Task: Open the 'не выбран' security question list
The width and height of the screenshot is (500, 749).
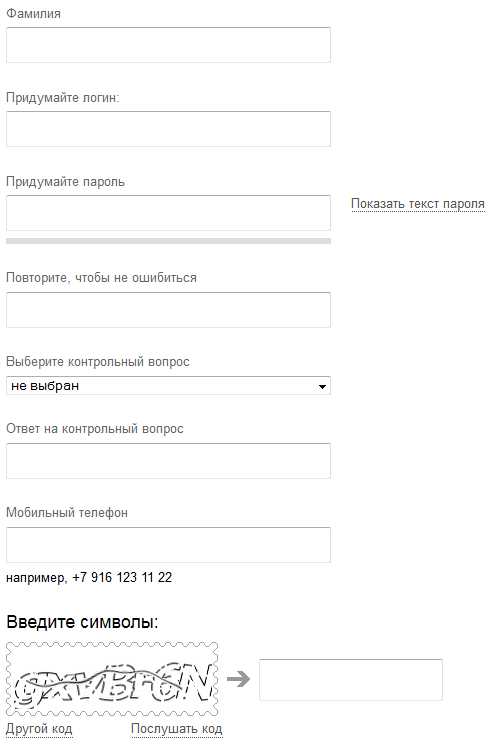Action: 168,386
